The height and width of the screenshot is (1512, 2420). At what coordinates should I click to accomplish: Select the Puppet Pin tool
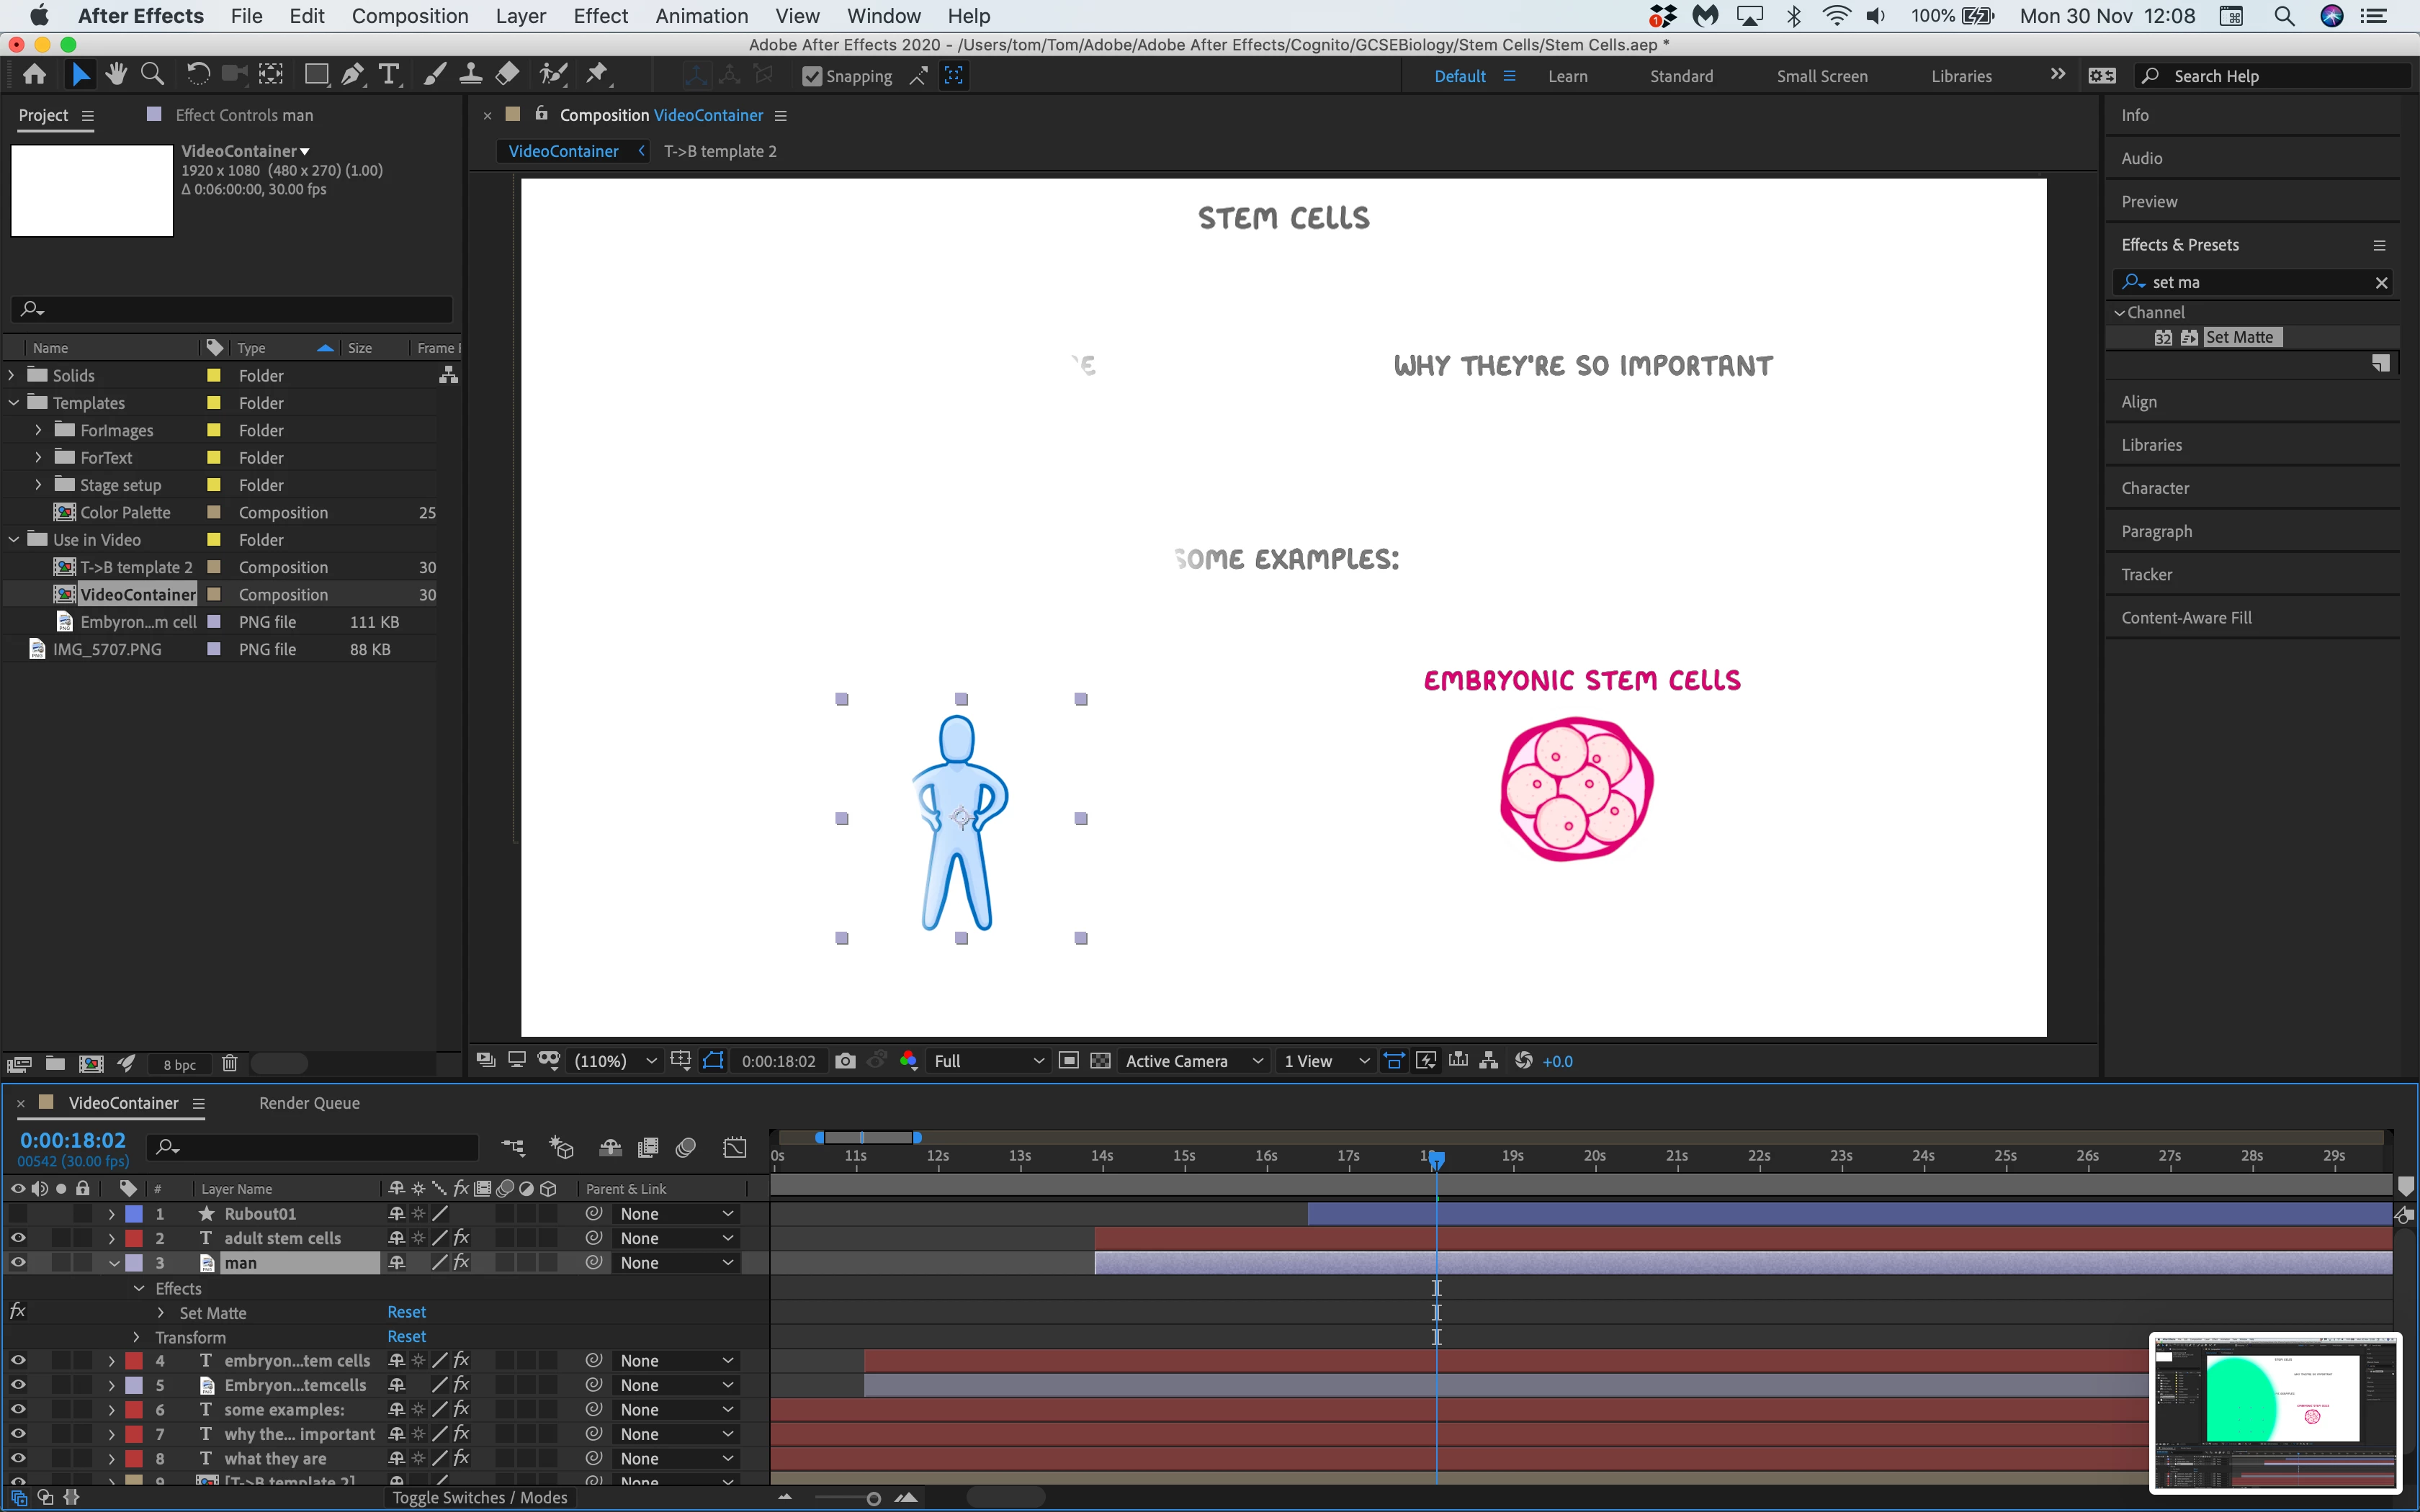tap(597, 75)
